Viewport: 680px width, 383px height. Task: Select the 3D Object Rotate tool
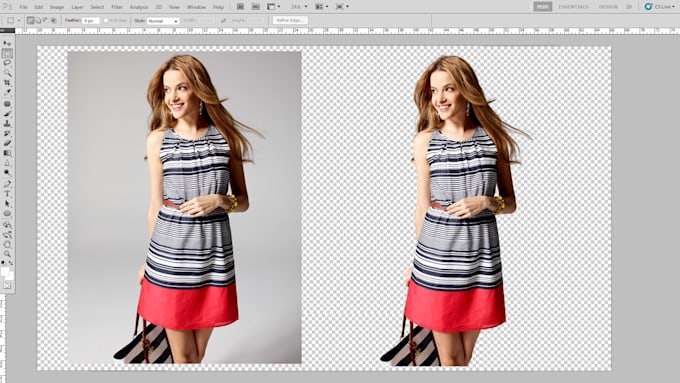tap(7, 225)
